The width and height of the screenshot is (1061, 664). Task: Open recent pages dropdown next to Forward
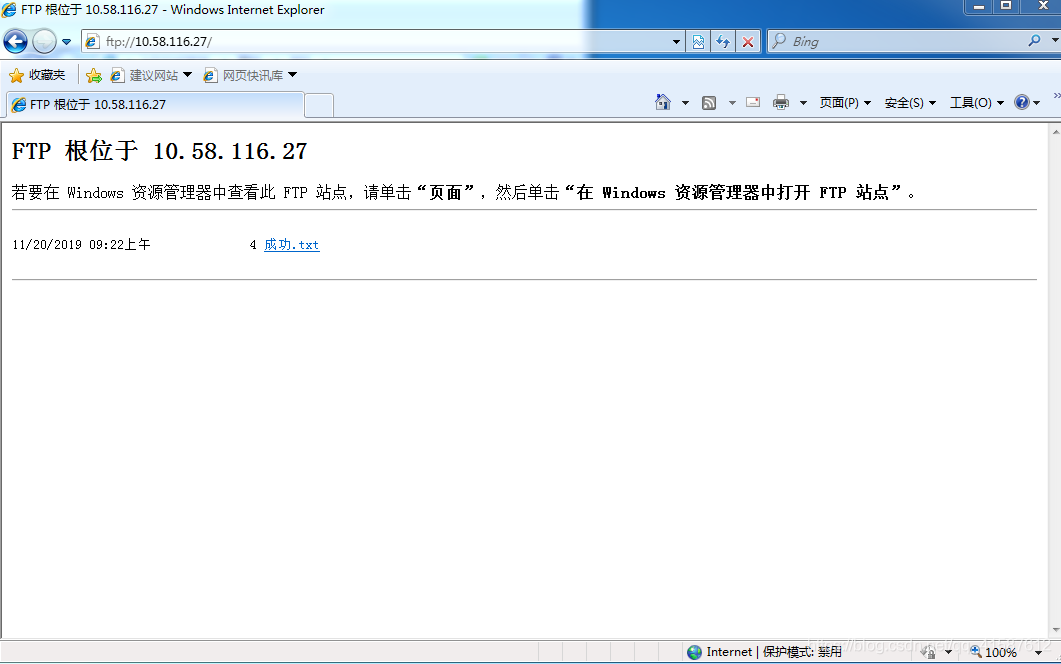66,42
